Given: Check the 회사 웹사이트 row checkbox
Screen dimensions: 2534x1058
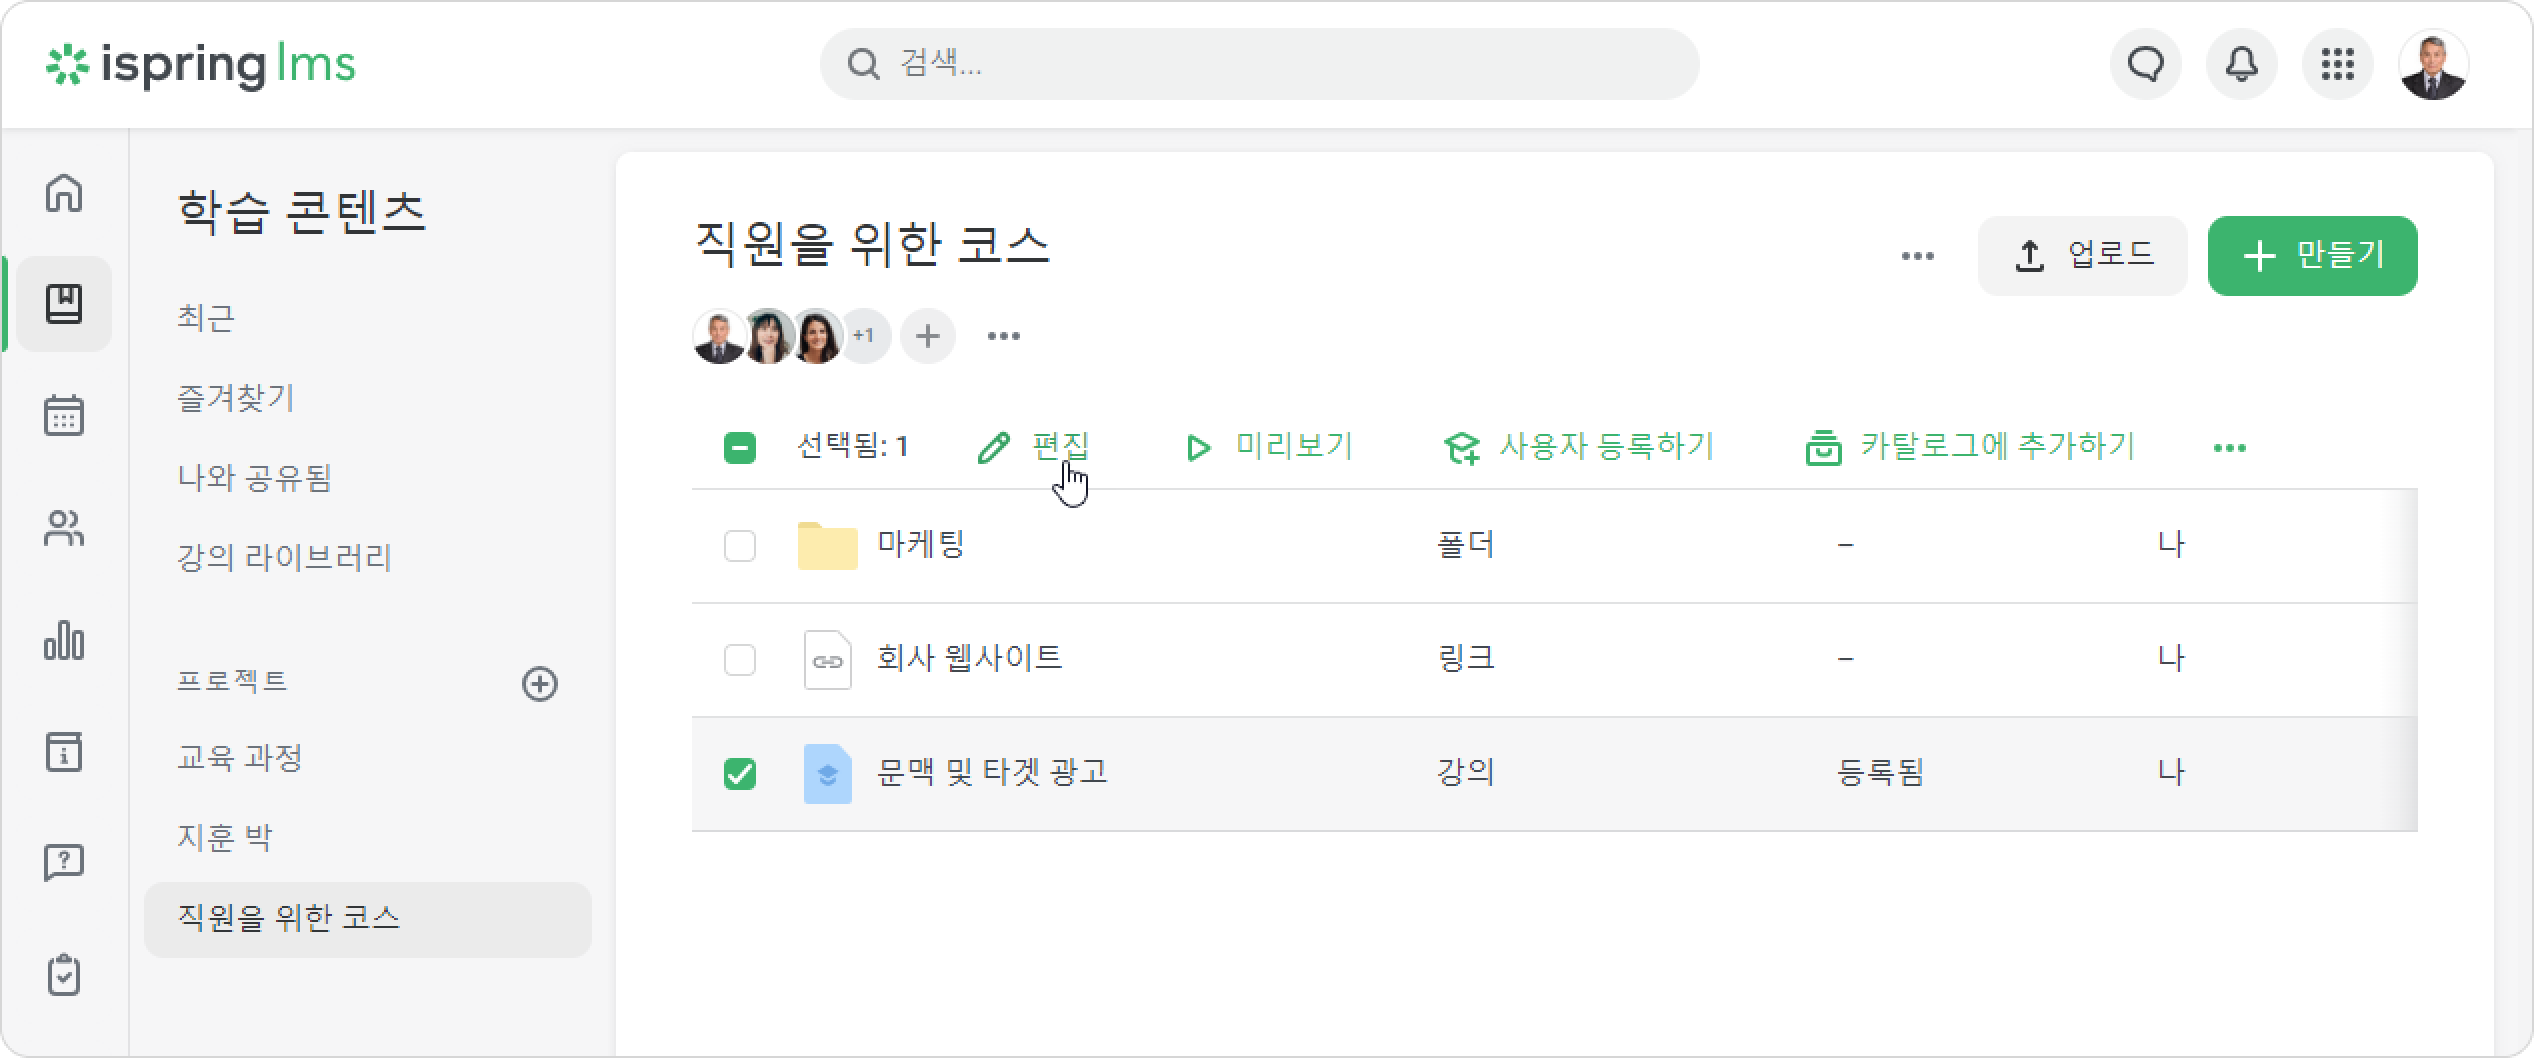Looking at the screenshot, I should pos(740,660).
